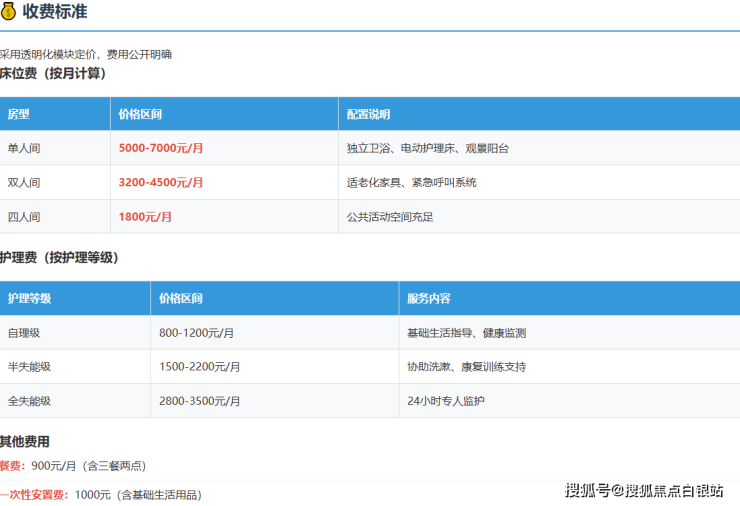Click the red 一次性安置费 label
The width and height of the screenshot is (740, 506).
point(34,493)
